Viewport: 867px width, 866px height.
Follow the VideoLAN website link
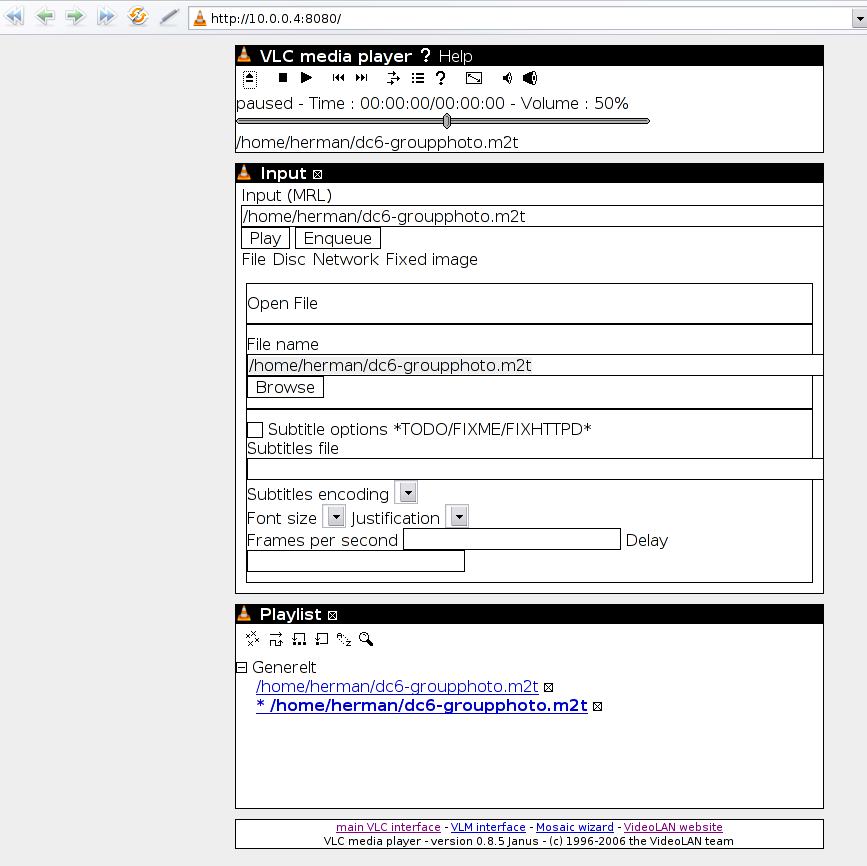pos(673,827)
